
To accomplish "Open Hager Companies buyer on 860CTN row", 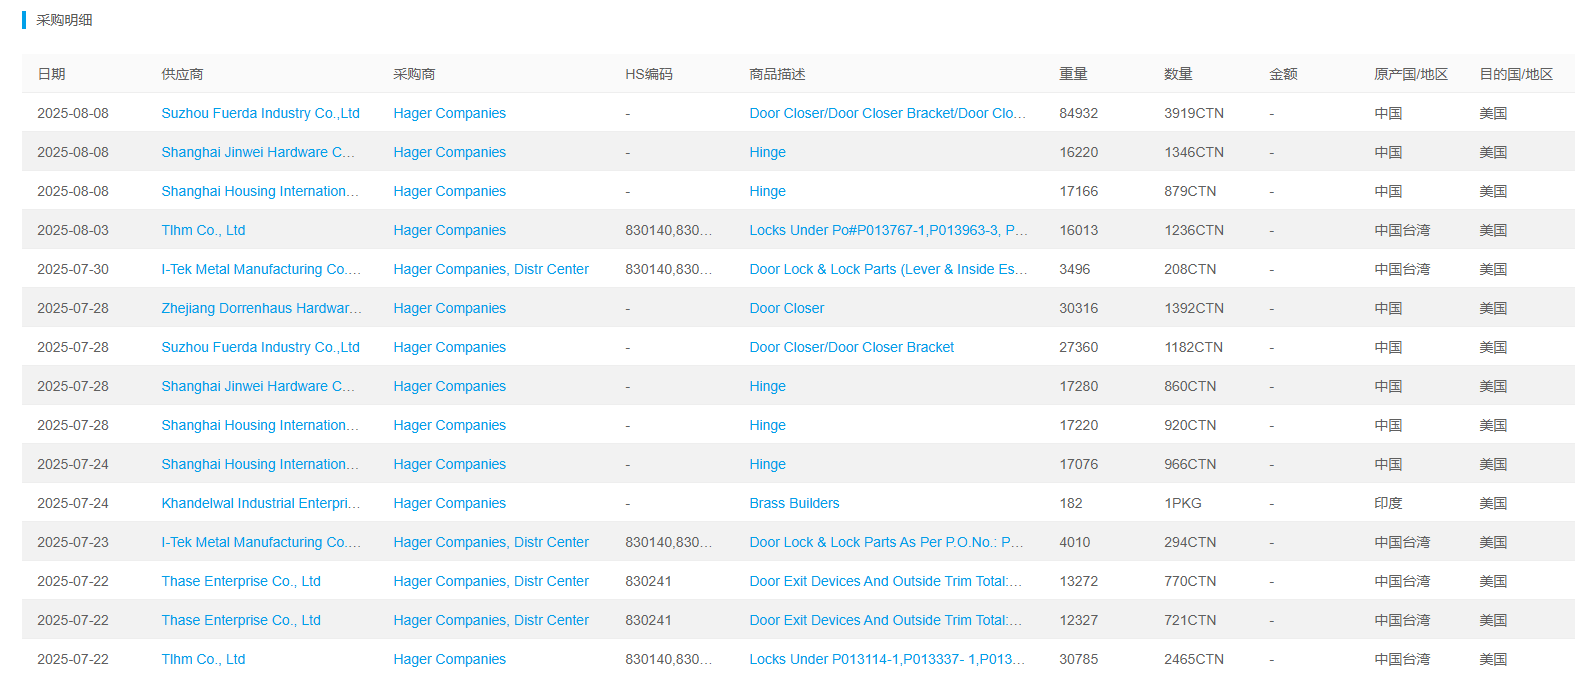I will pos(449,386).
